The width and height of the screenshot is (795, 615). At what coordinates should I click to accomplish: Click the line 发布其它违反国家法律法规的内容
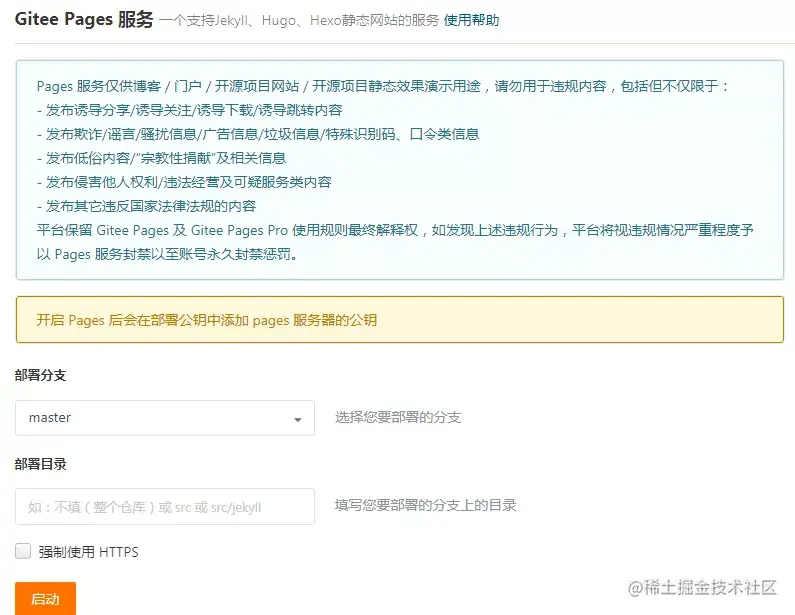(147, 206)
